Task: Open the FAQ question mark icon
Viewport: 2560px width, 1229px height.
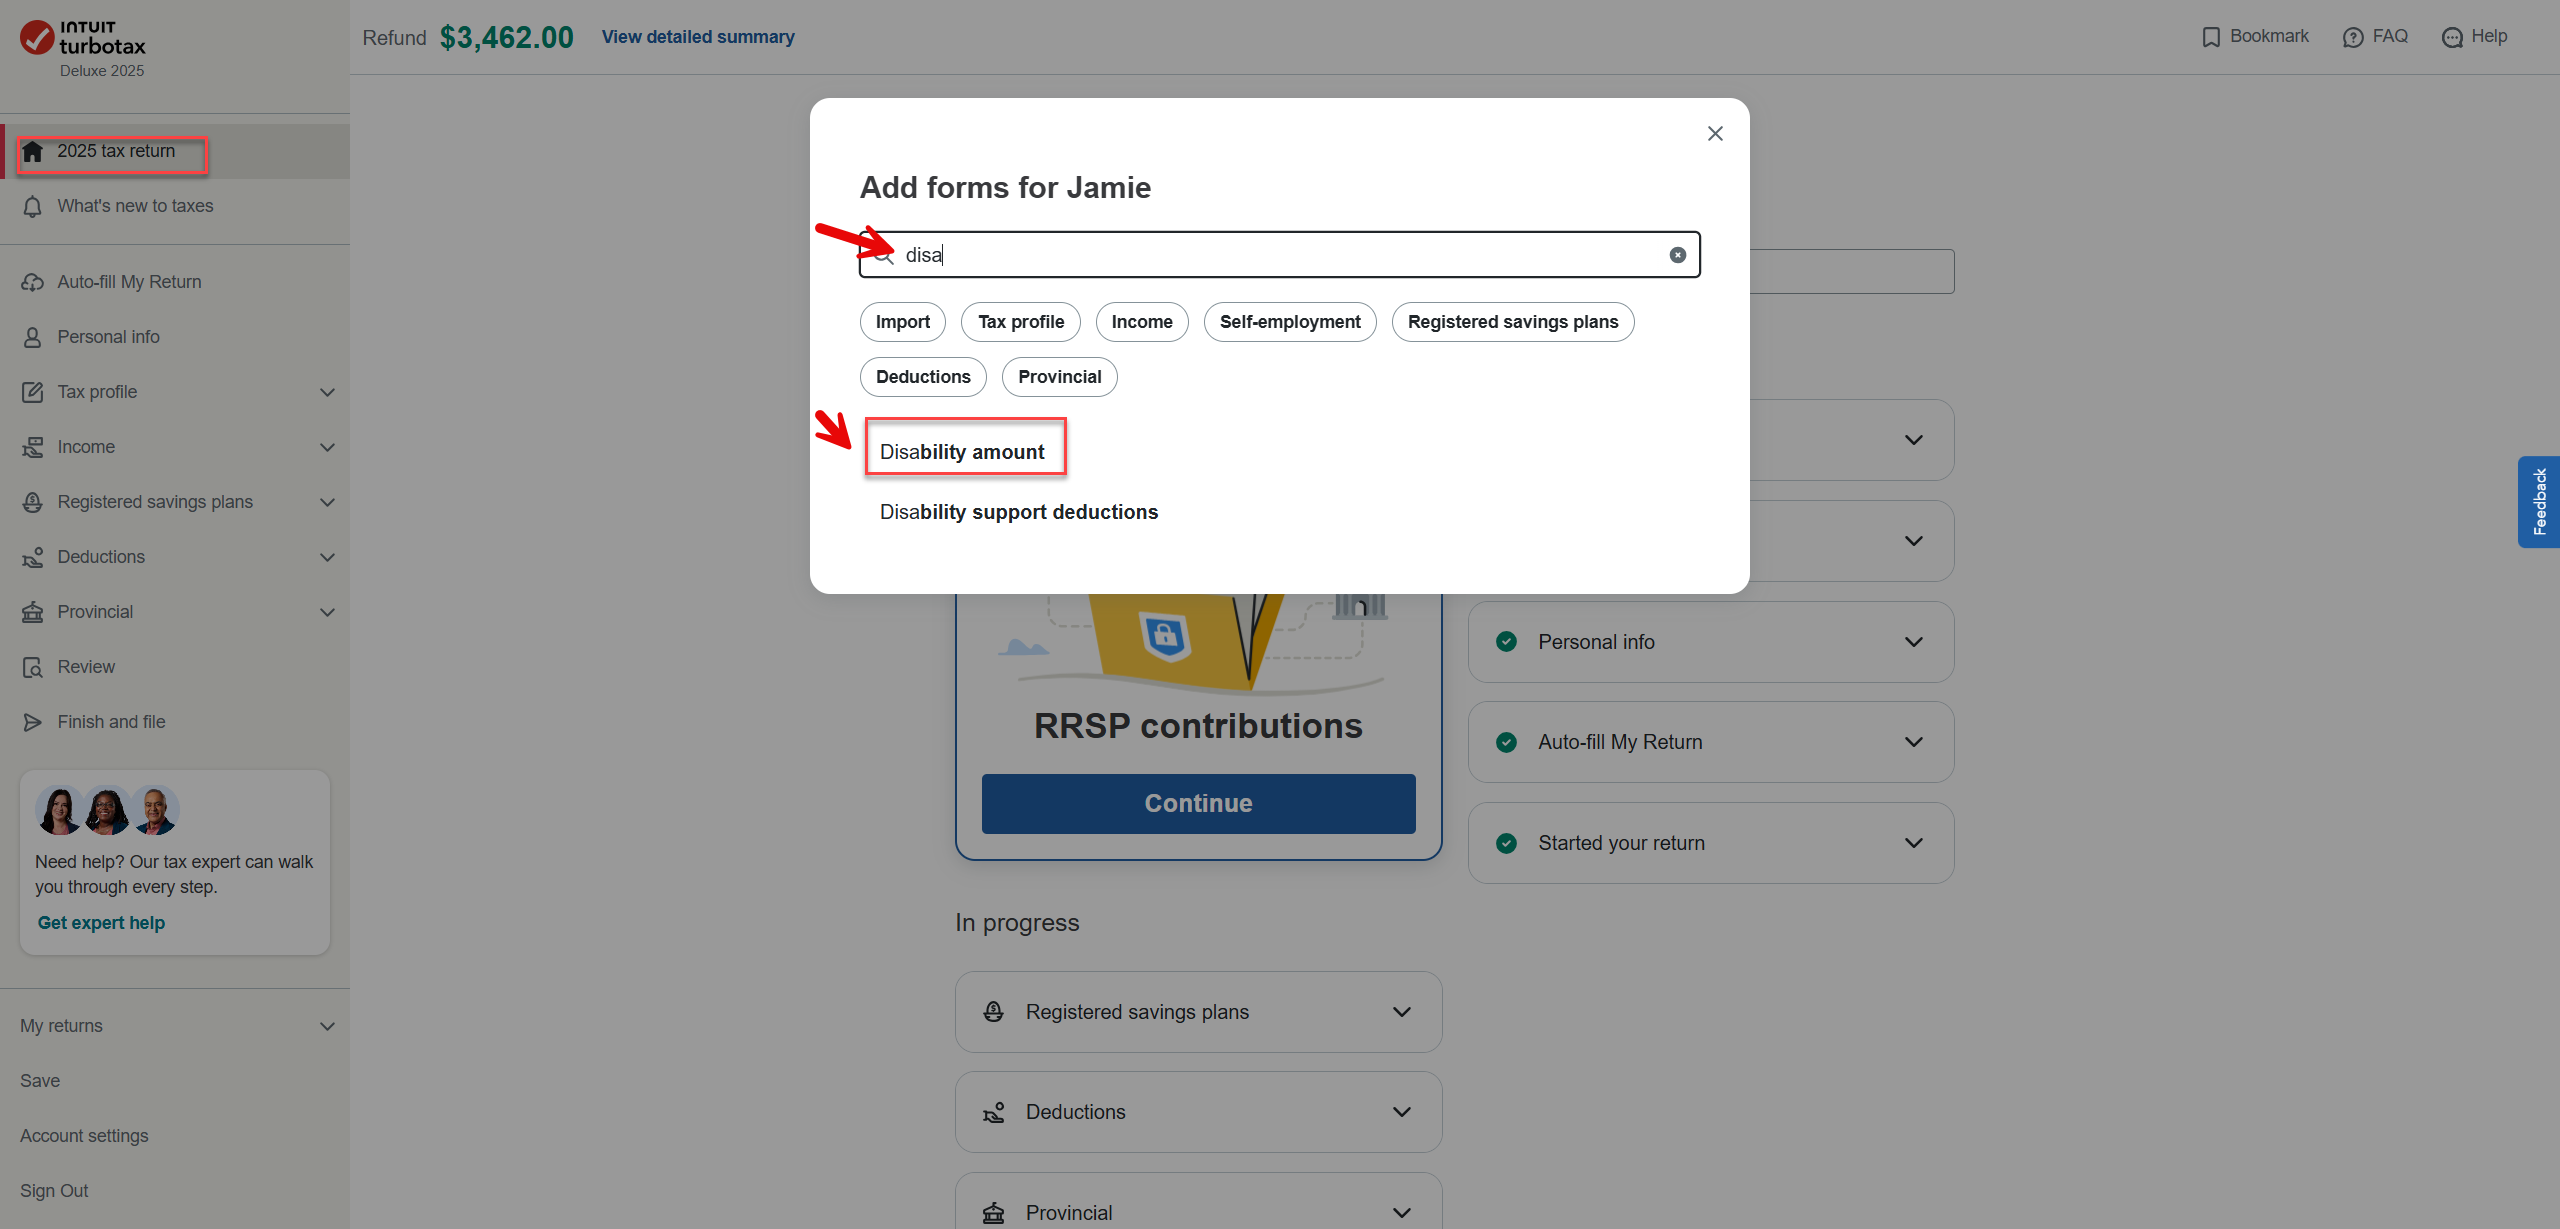Action: click(x=2353, y=37)
